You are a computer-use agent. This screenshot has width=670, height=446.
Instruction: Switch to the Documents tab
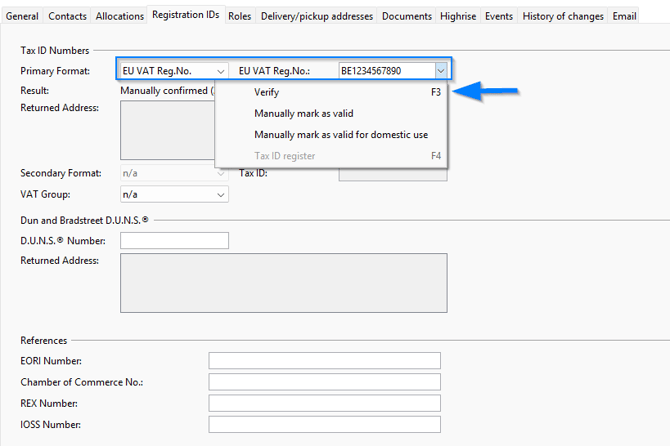tap(407, 16)
